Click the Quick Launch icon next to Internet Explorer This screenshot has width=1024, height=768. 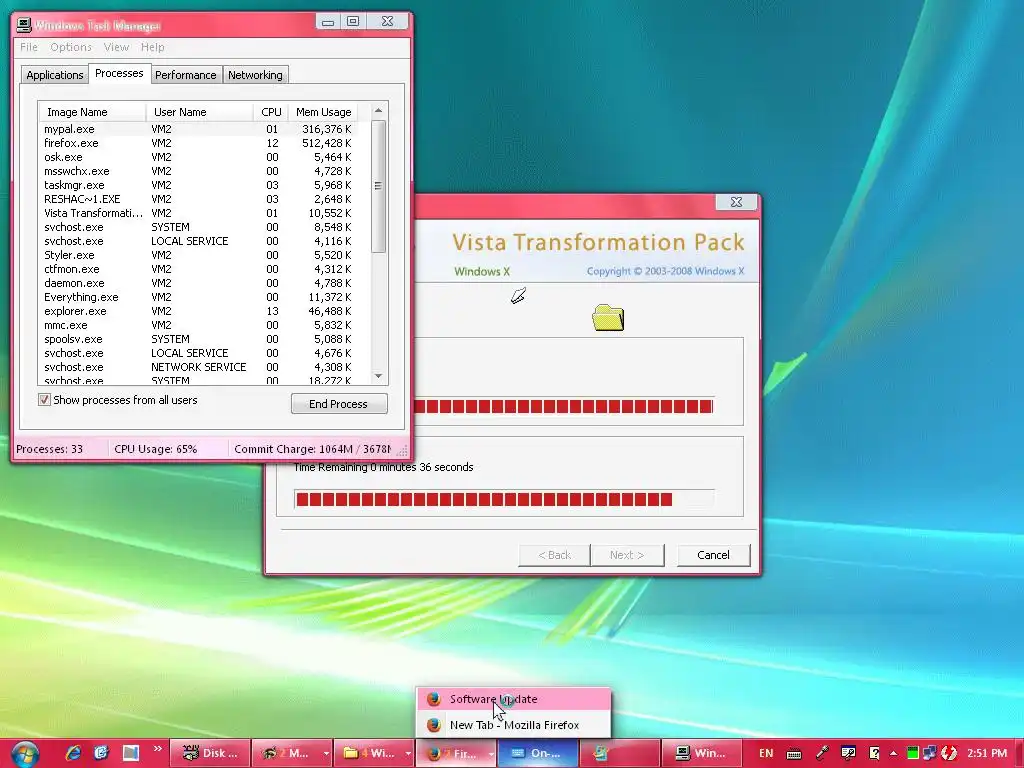coord(101,753)
